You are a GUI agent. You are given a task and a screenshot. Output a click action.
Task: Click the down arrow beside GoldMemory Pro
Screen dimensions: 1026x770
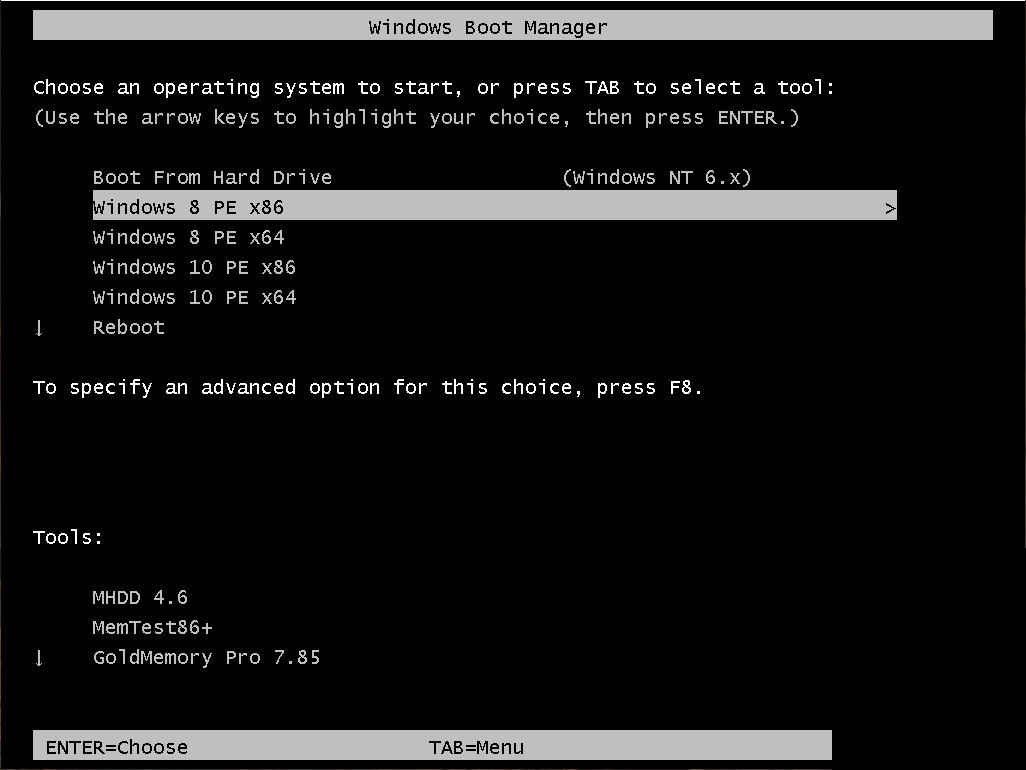pyautogui.click(x=39, y=658)
